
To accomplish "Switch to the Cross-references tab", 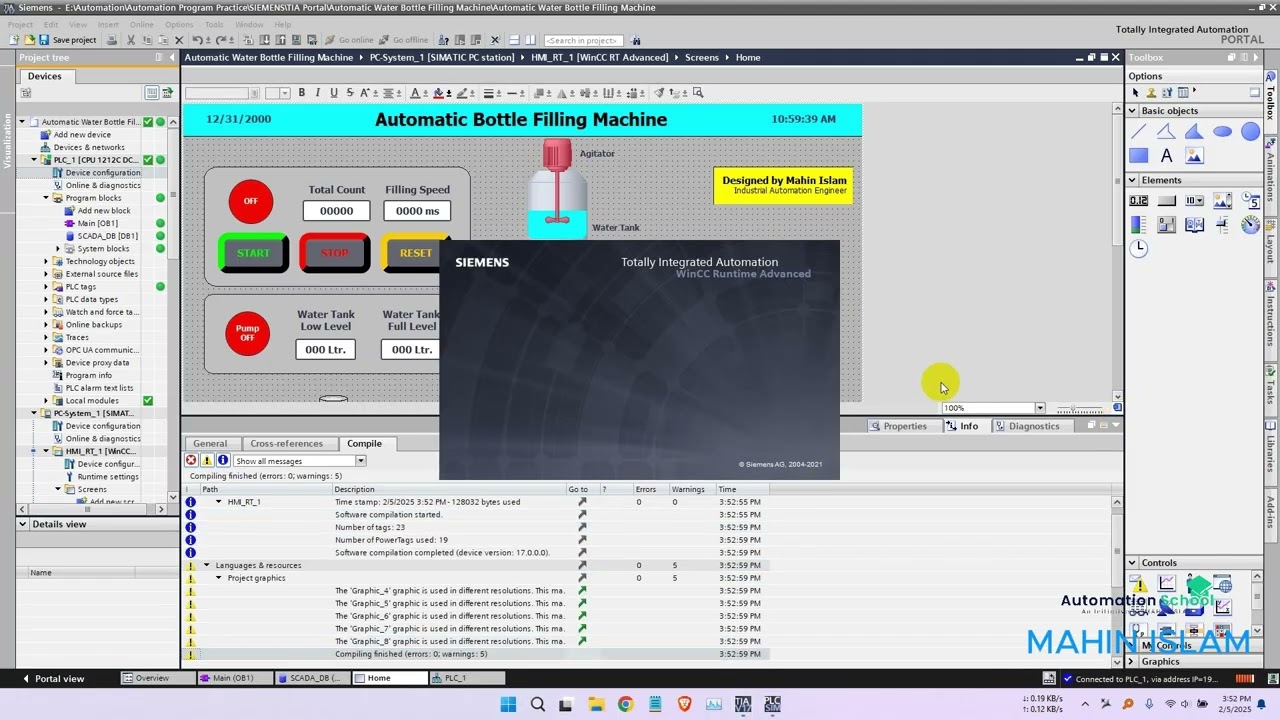I will 286,443.
